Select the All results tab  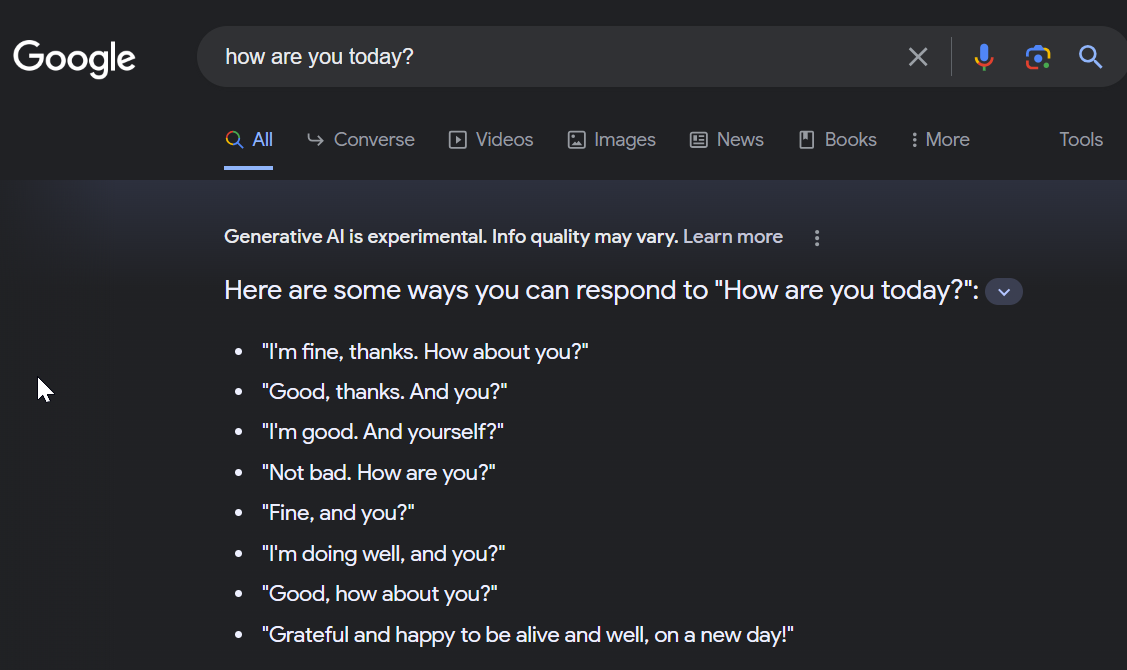249,140
